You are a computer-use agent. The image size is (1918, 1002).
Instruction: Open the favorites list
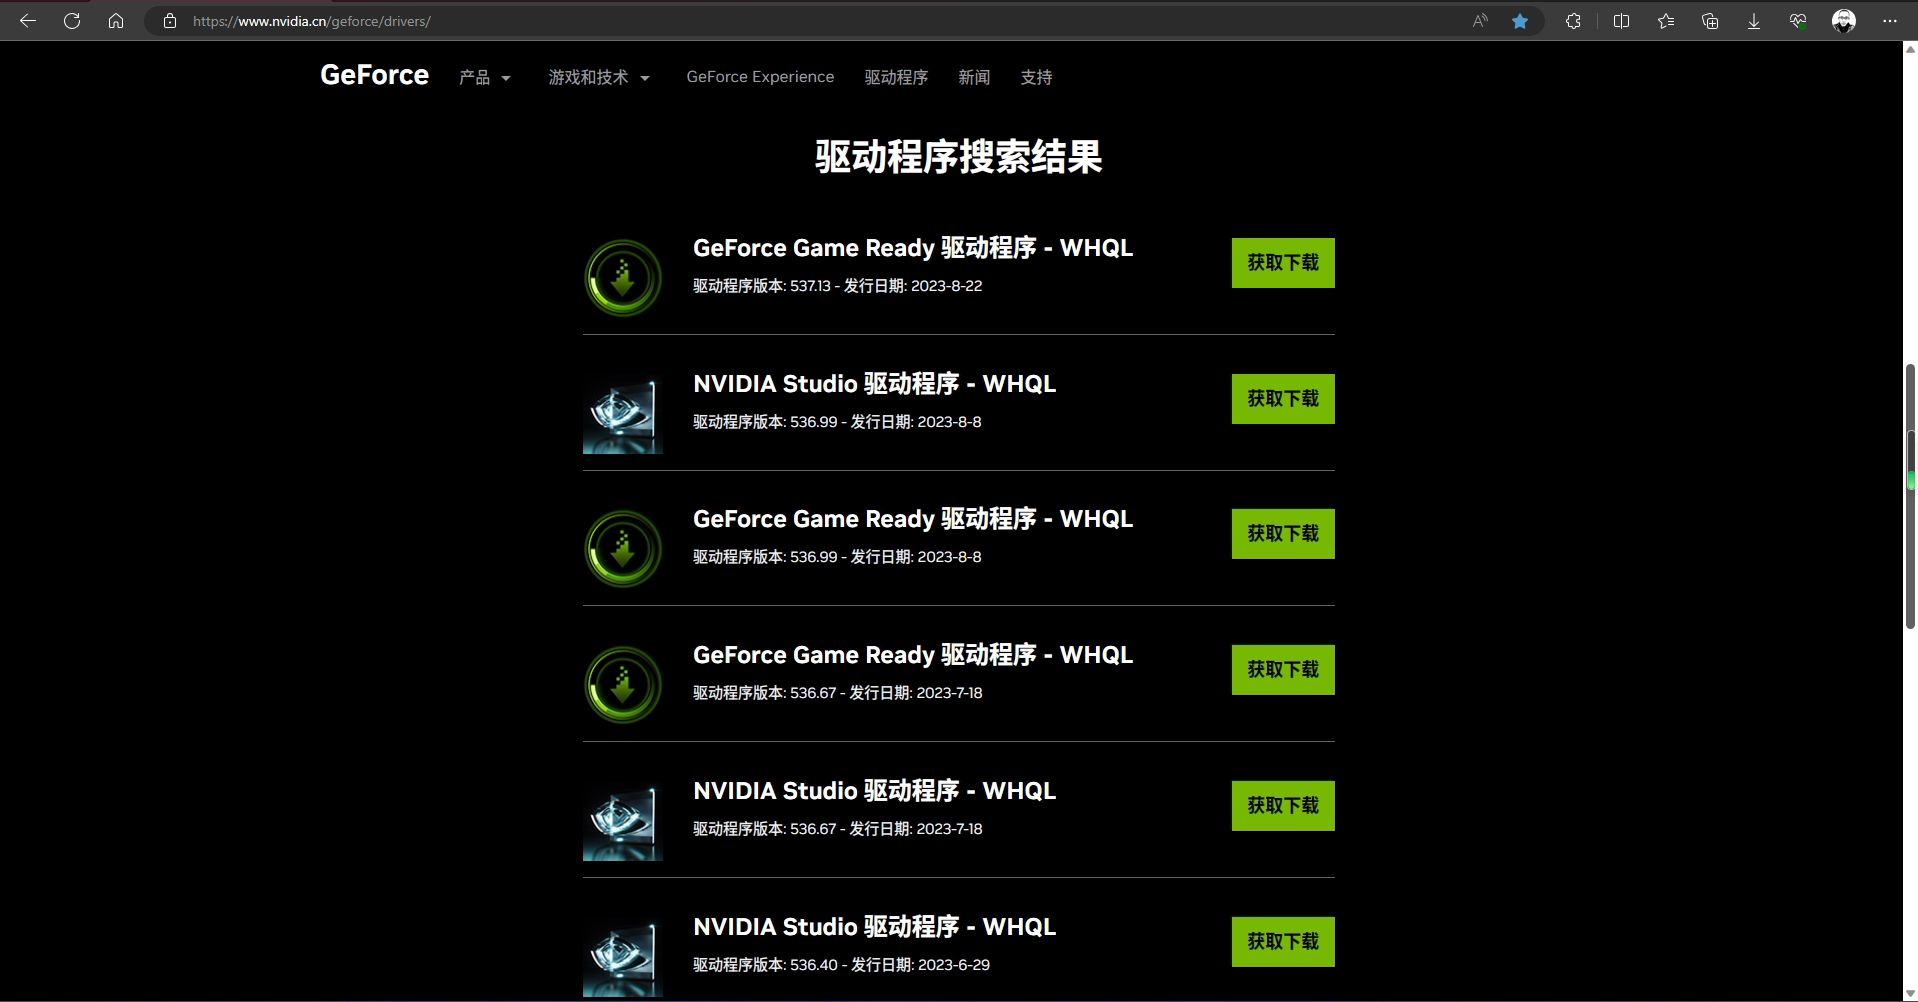tap(1666, 21)
